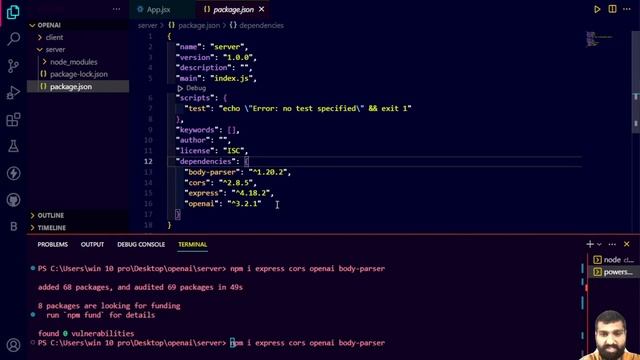Screen dimensions: 640x360
Task: Expand the node_modules folder
Action: 73,62
